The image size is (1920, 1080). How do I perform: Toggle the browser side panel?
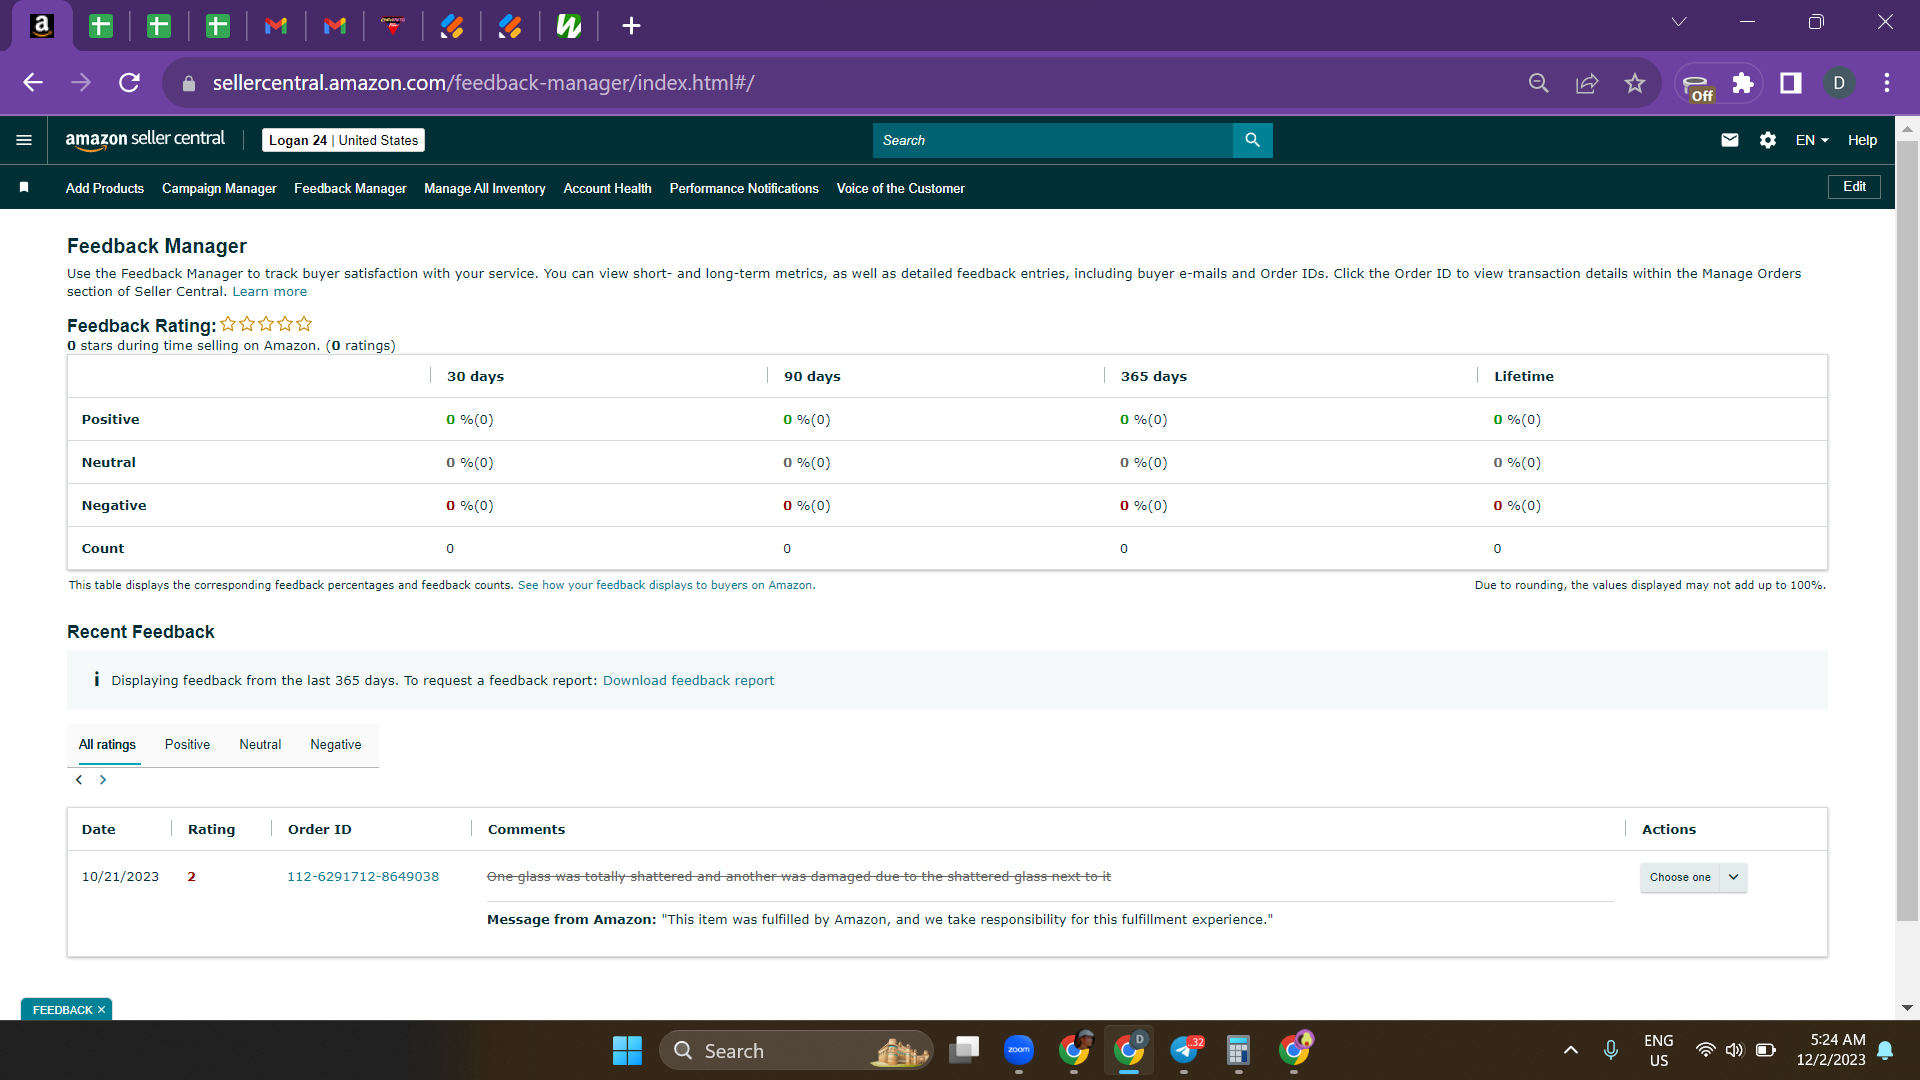(1791, 83)
